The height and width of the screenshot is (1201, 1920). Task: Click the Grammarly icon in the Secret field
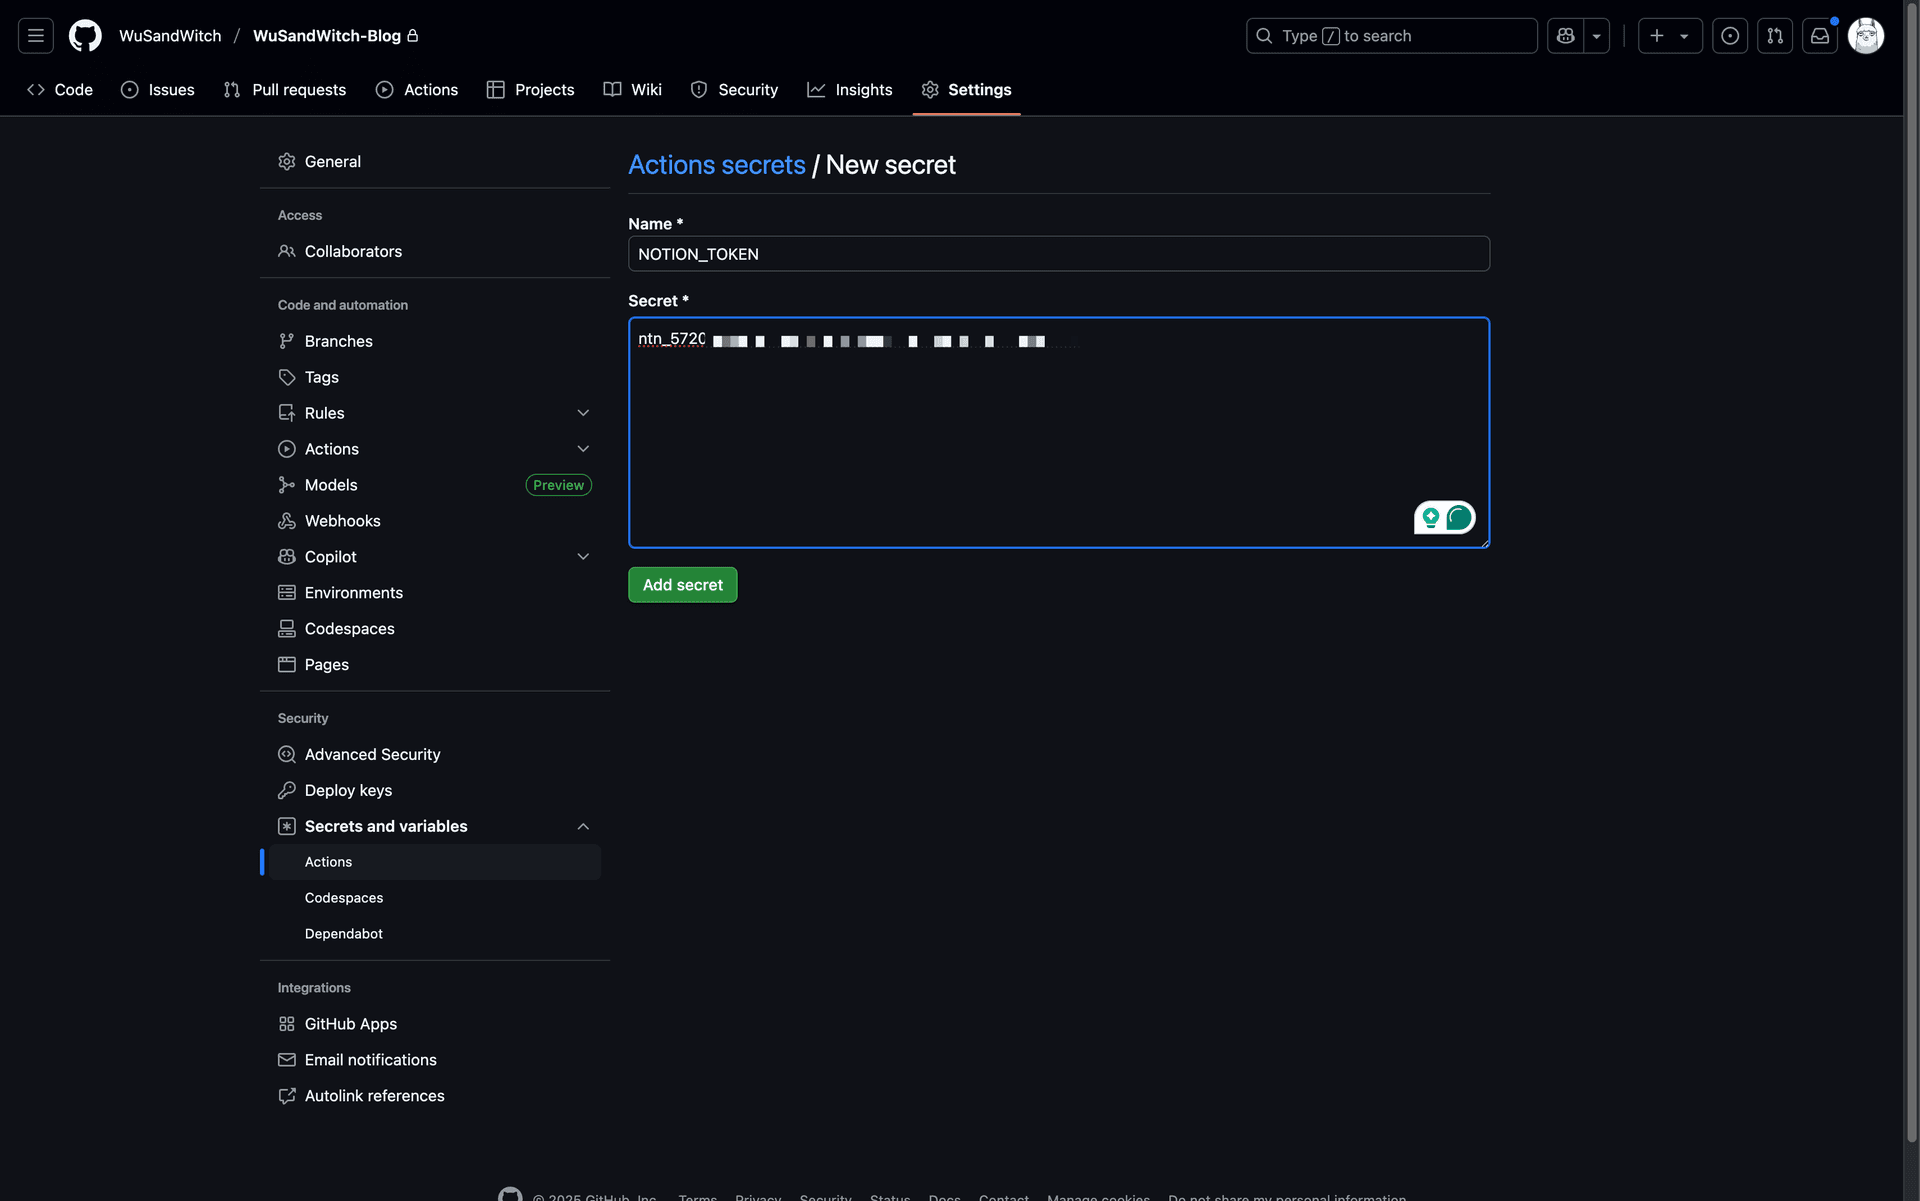1459,517
